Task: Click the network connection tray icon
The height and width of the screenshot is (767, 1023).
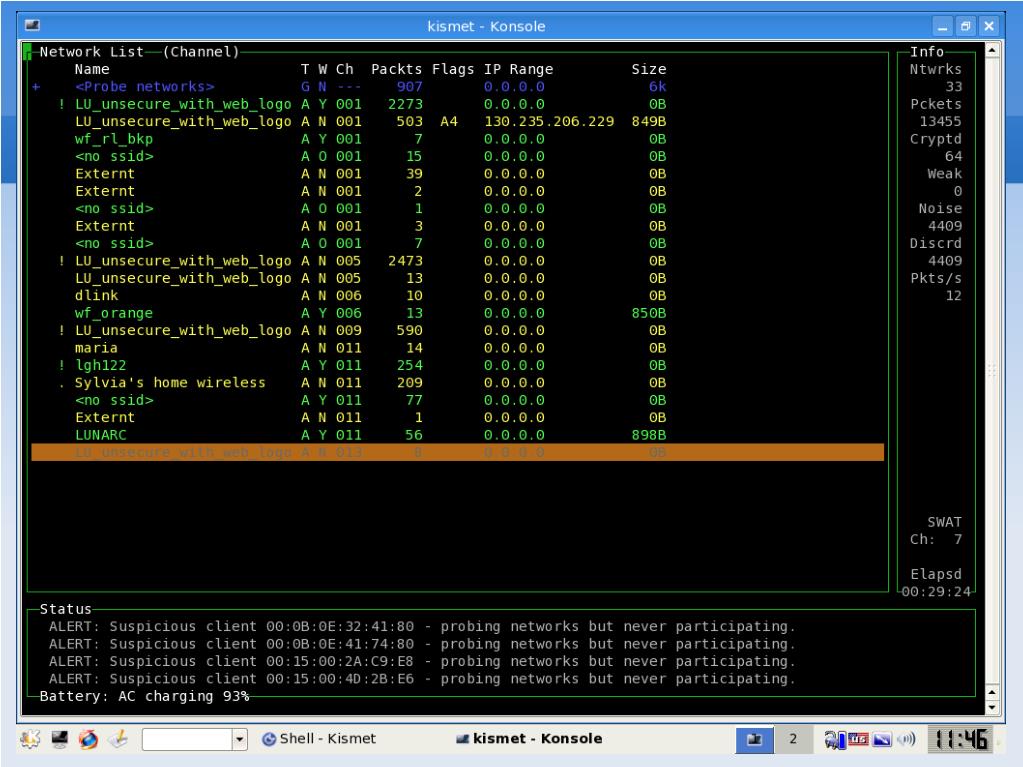Action: 834,739
